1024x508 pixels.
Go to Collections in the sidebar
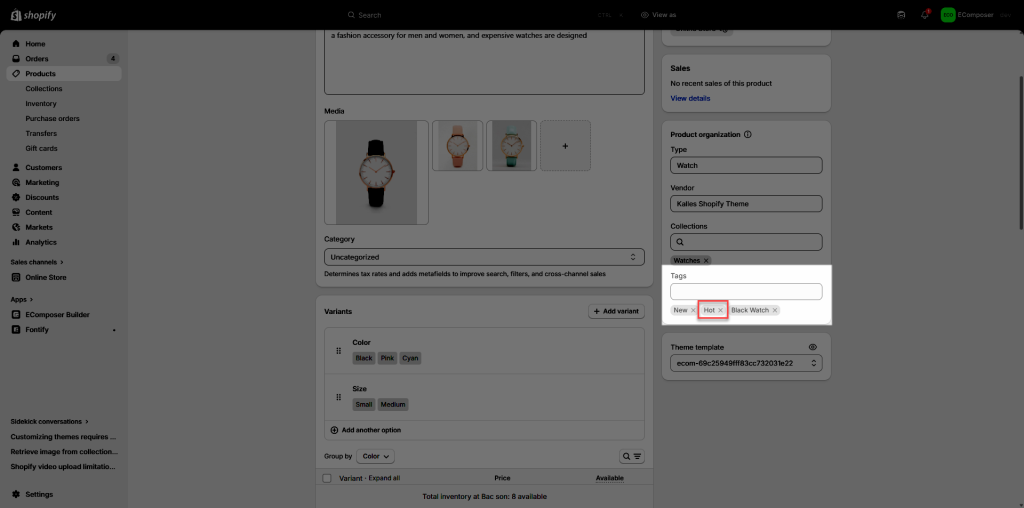pos(44,89)
